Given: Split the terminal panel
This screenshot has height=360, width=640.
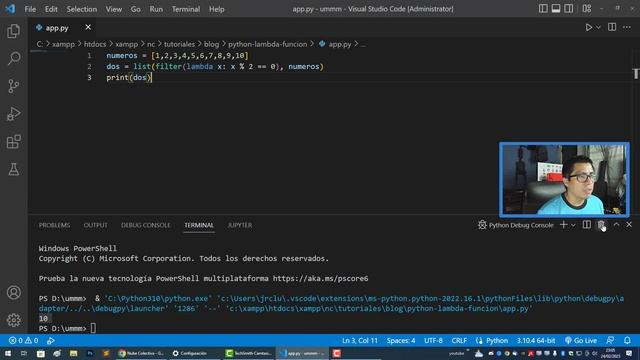Looking at the screenshot, I should coord(587,224).
